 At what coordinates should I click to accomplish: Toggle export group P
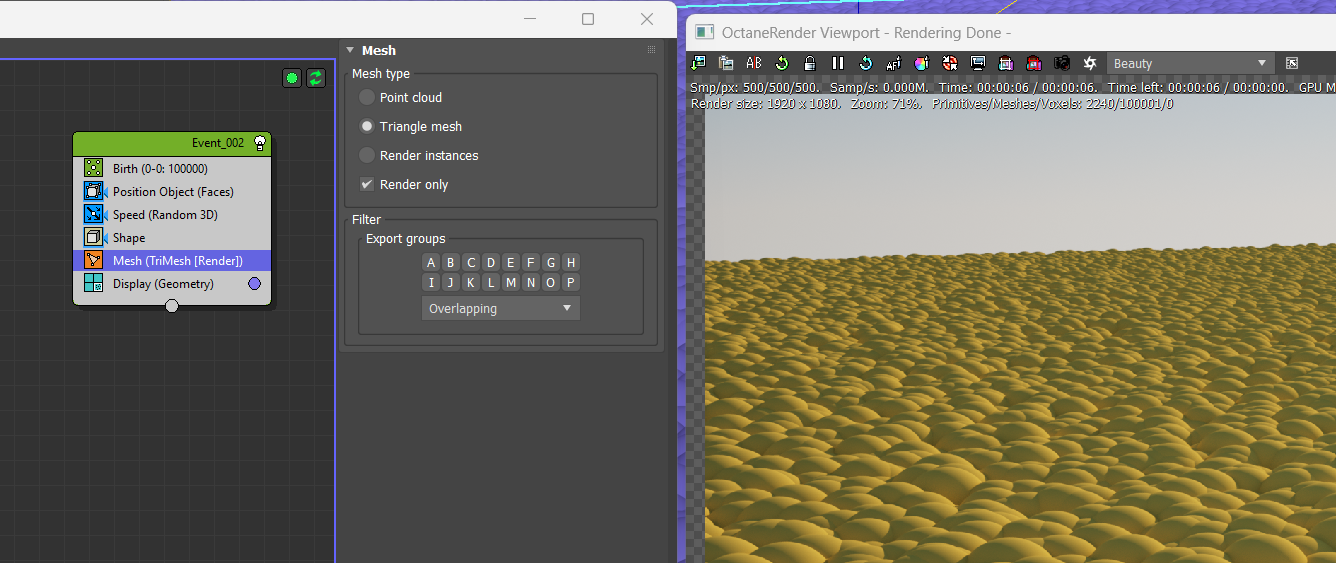571,282
